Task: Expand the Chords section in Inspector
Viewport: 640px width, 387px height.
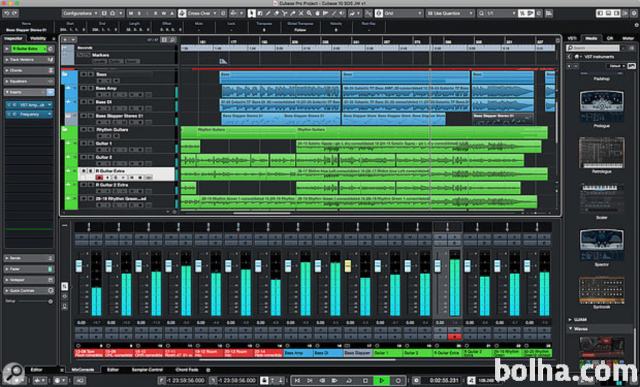Action: coord(29,70)
